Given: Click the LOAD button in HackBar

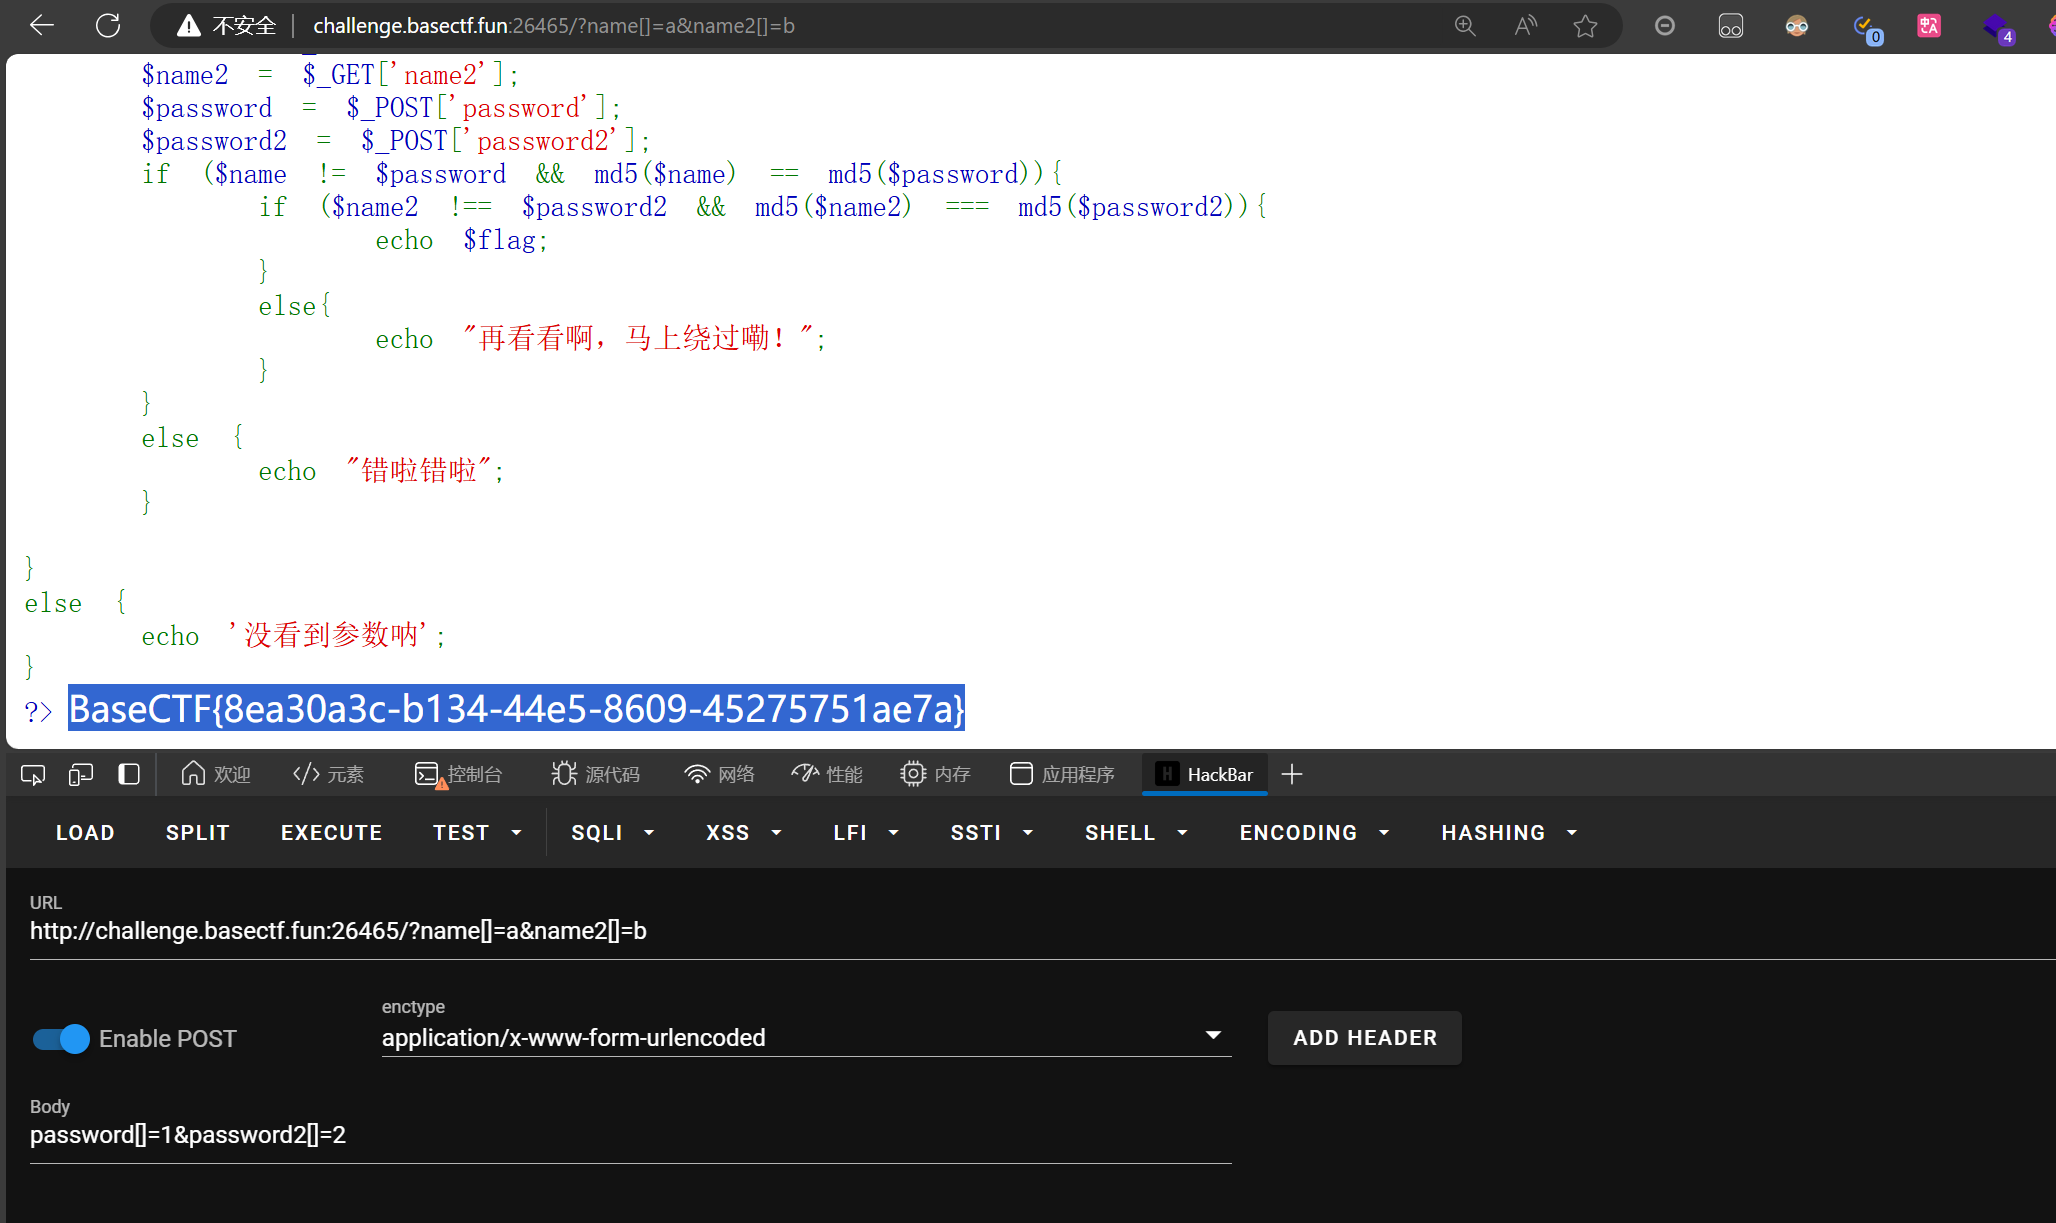Looking at the screenshot, I should [85, 833].
